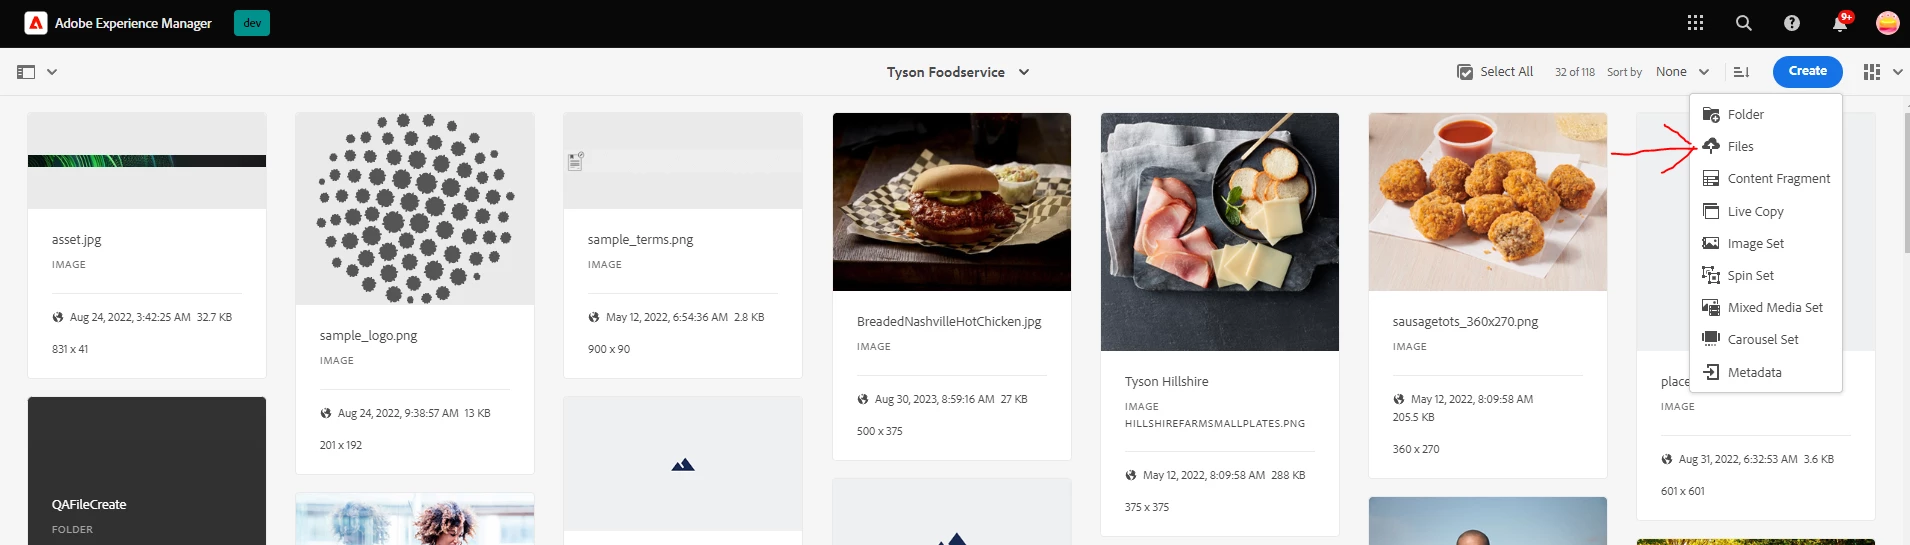Image resolution: width=1910 pixels, height=545 pixels.
Task: Click the blue Create button
Action: tap(1807, 71)
